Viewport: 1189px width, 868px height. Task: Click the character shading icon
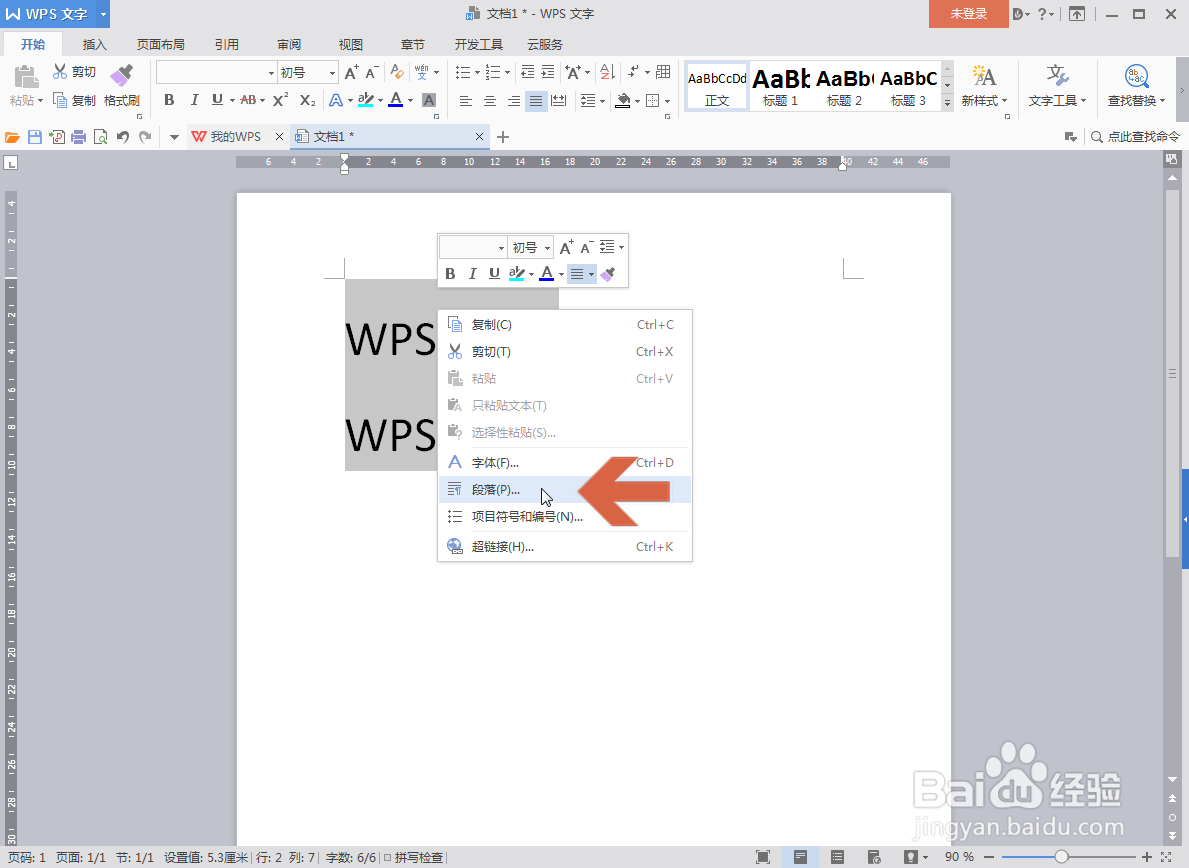(x=428, y=100)
